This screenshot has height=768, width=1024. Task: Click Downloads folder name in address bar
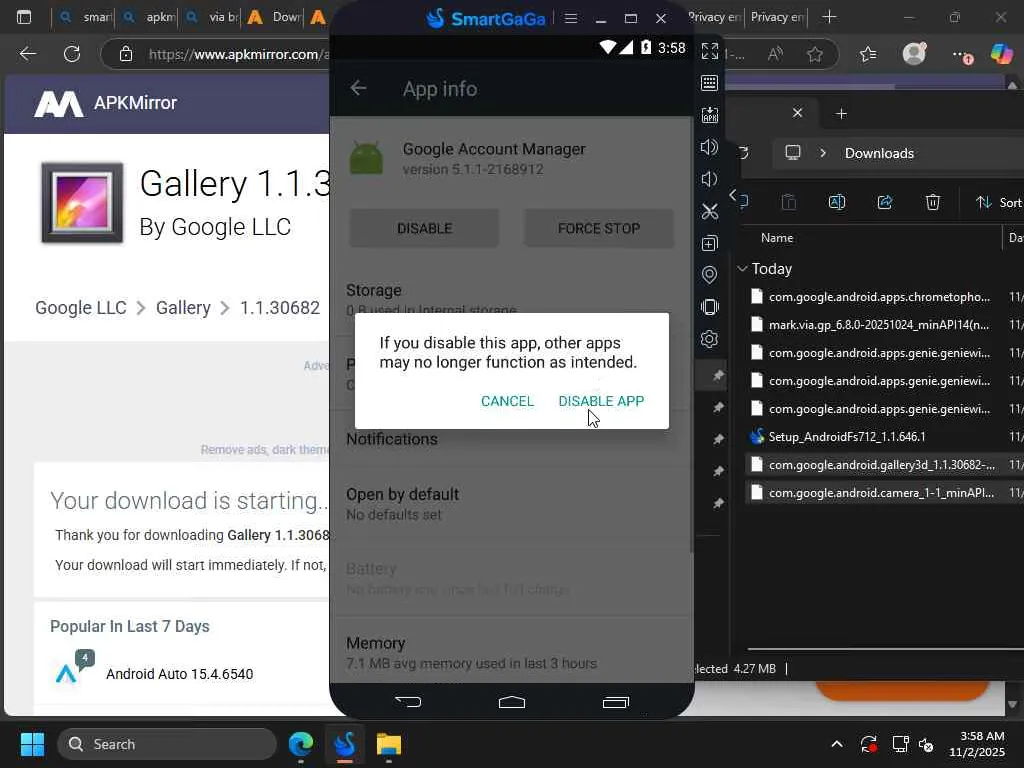tap(879, 153)
